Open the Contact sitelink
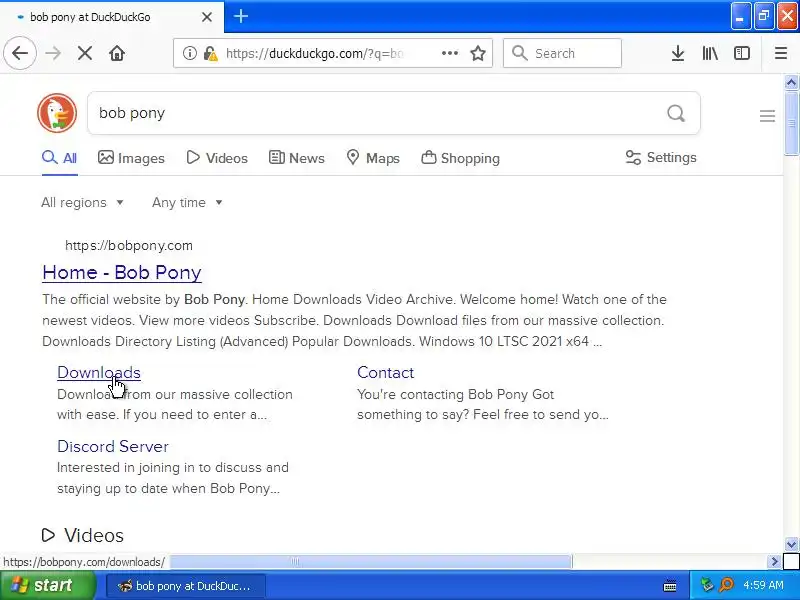This screenshot has width=800, height=600. 385,372
